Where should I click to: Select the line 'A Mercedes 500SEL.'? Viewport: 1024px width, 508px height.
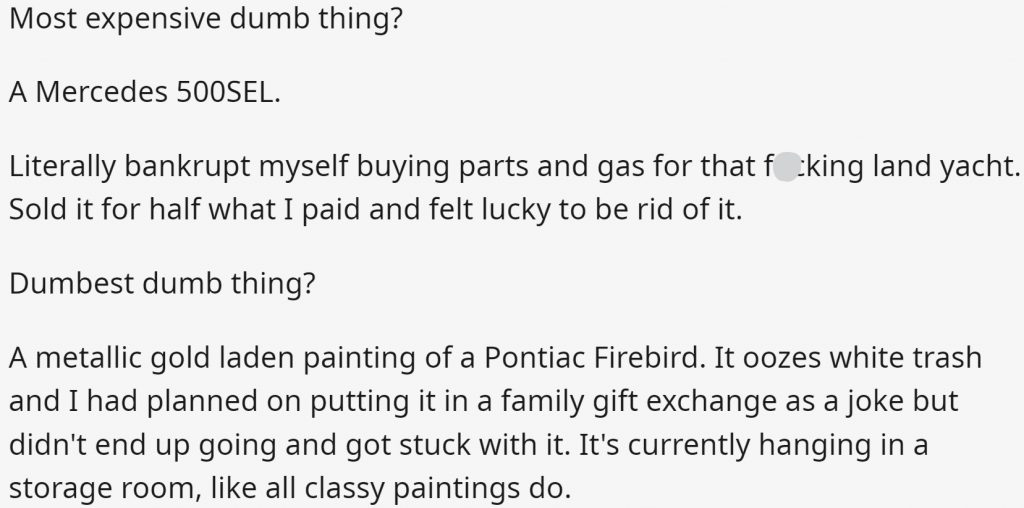tap(144, 93)
